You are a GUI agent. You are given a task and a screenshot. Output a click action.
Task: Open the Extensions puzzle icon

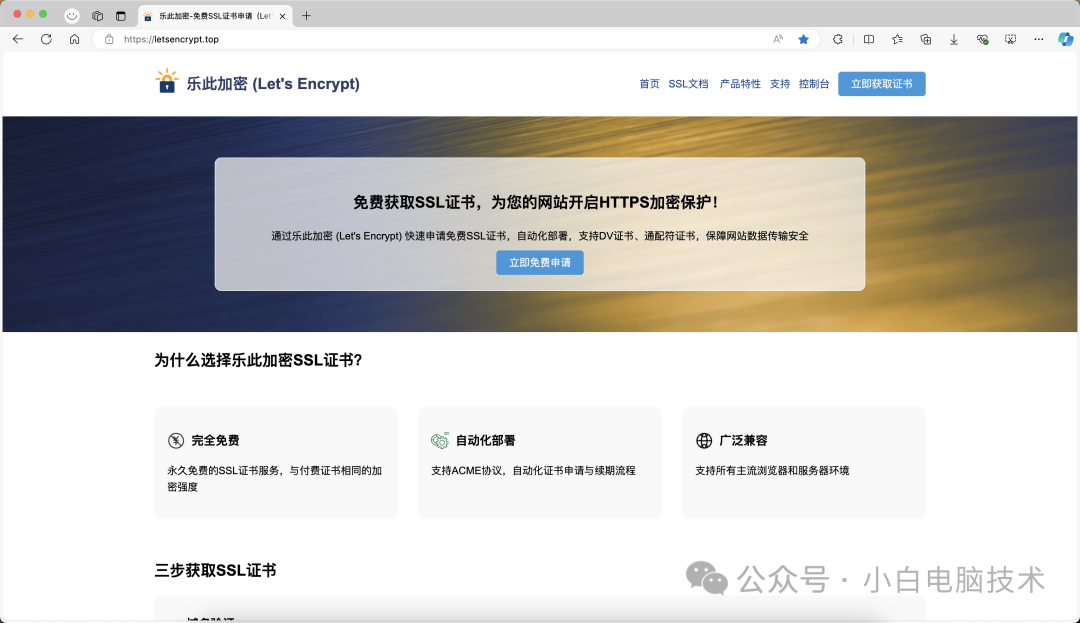pos(838,39)
